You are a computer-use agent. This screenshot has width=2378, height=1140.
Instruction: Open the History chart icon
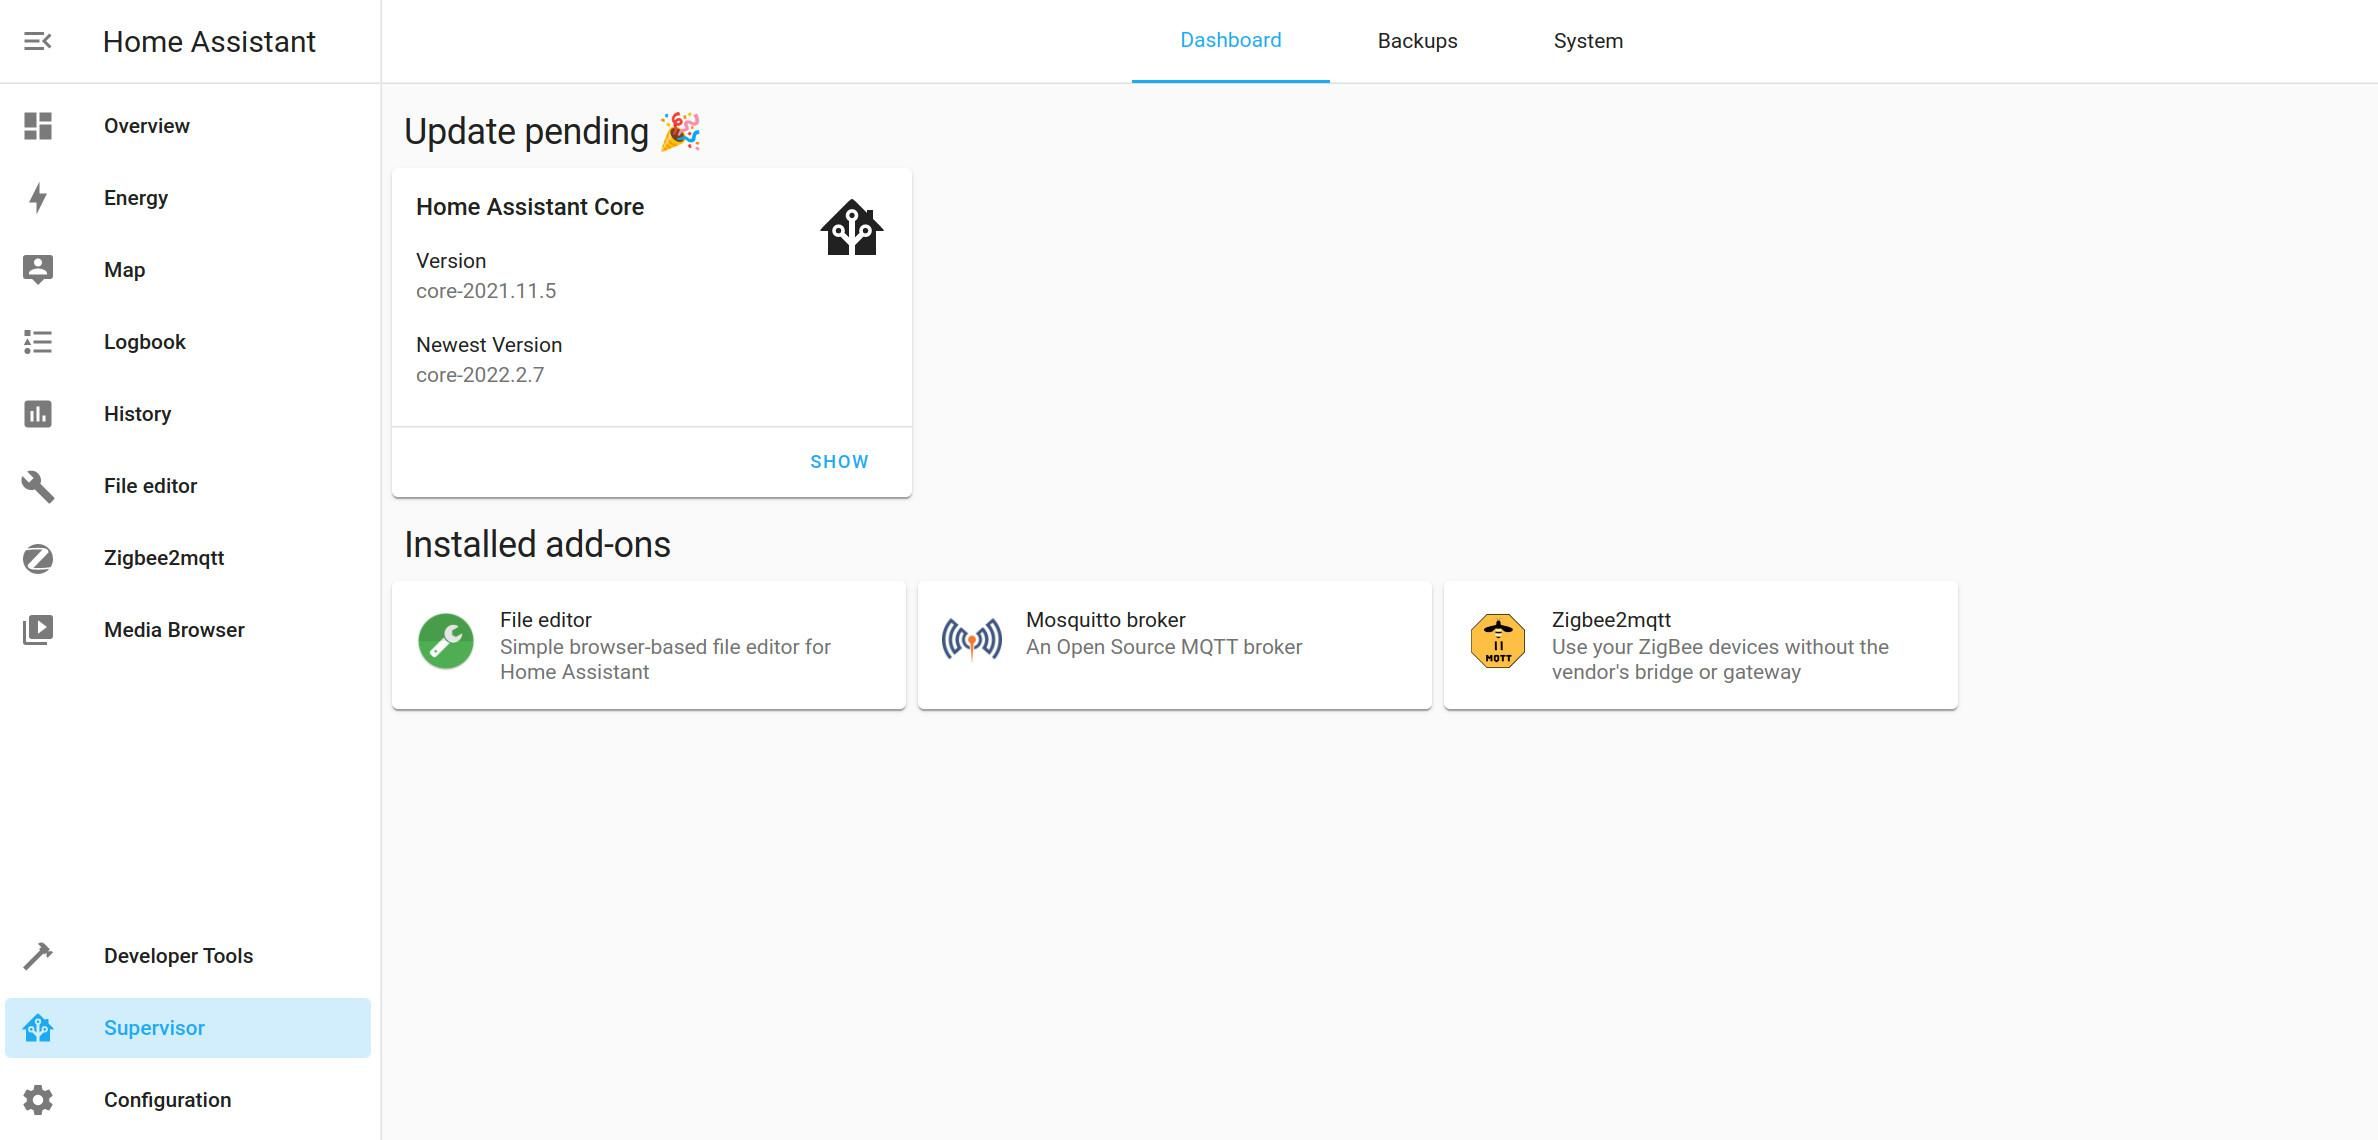coord(38,414)
